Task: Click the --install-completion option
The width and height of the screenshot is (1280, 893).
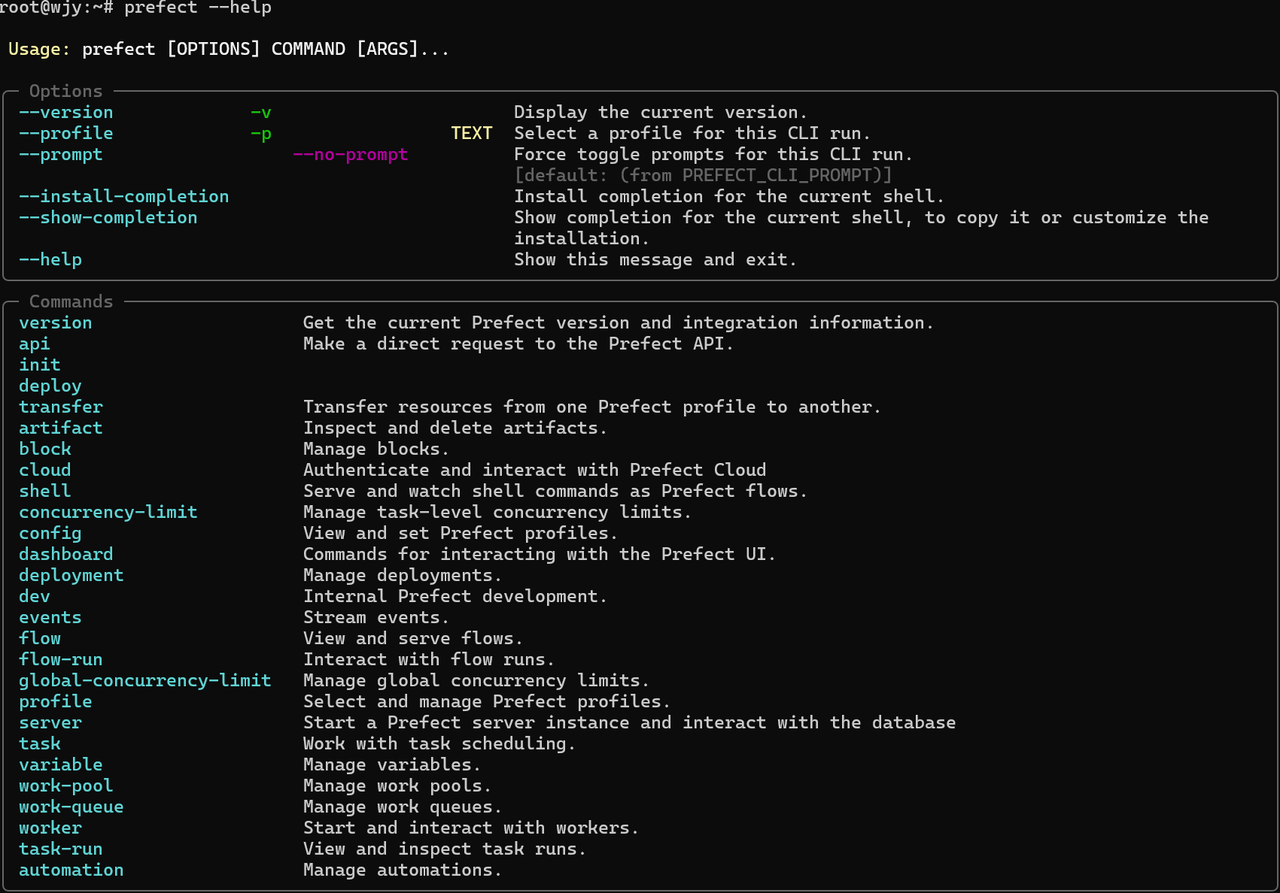Action: click(x=124, y=196)
